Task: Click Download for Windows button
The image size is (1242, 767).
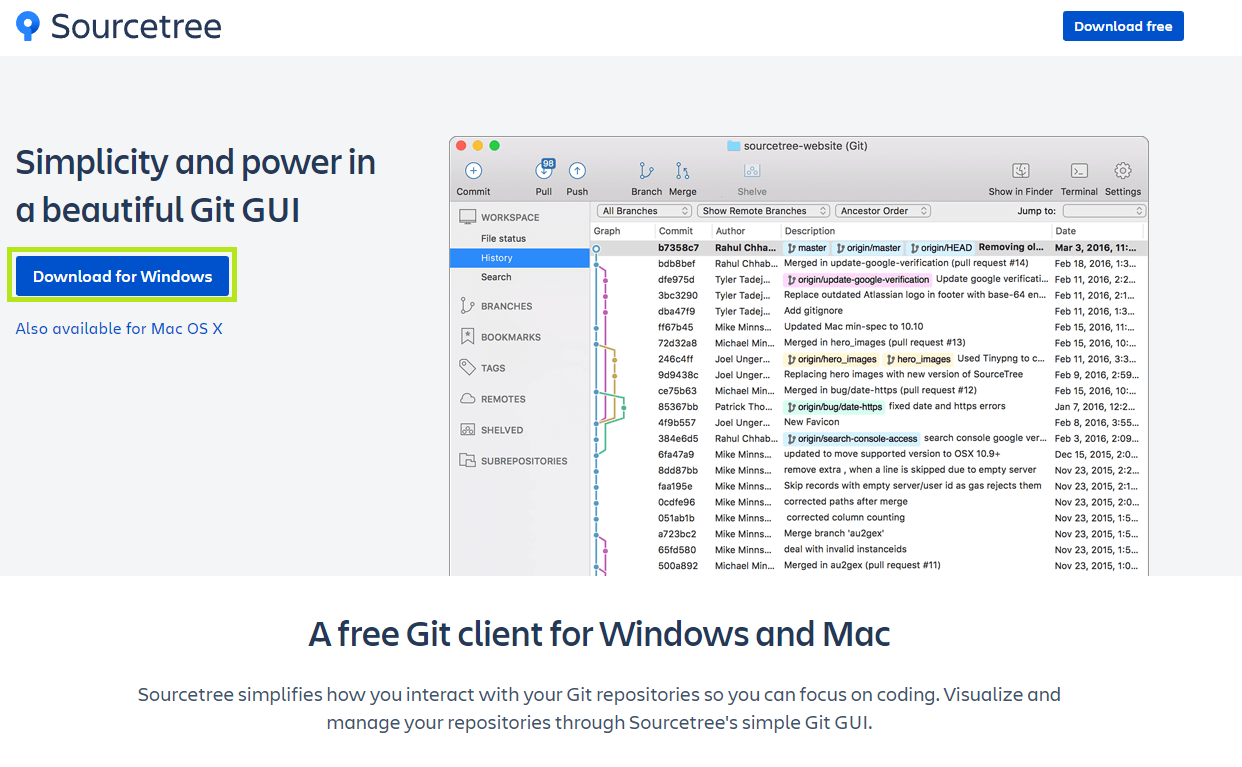Action: 122,276
